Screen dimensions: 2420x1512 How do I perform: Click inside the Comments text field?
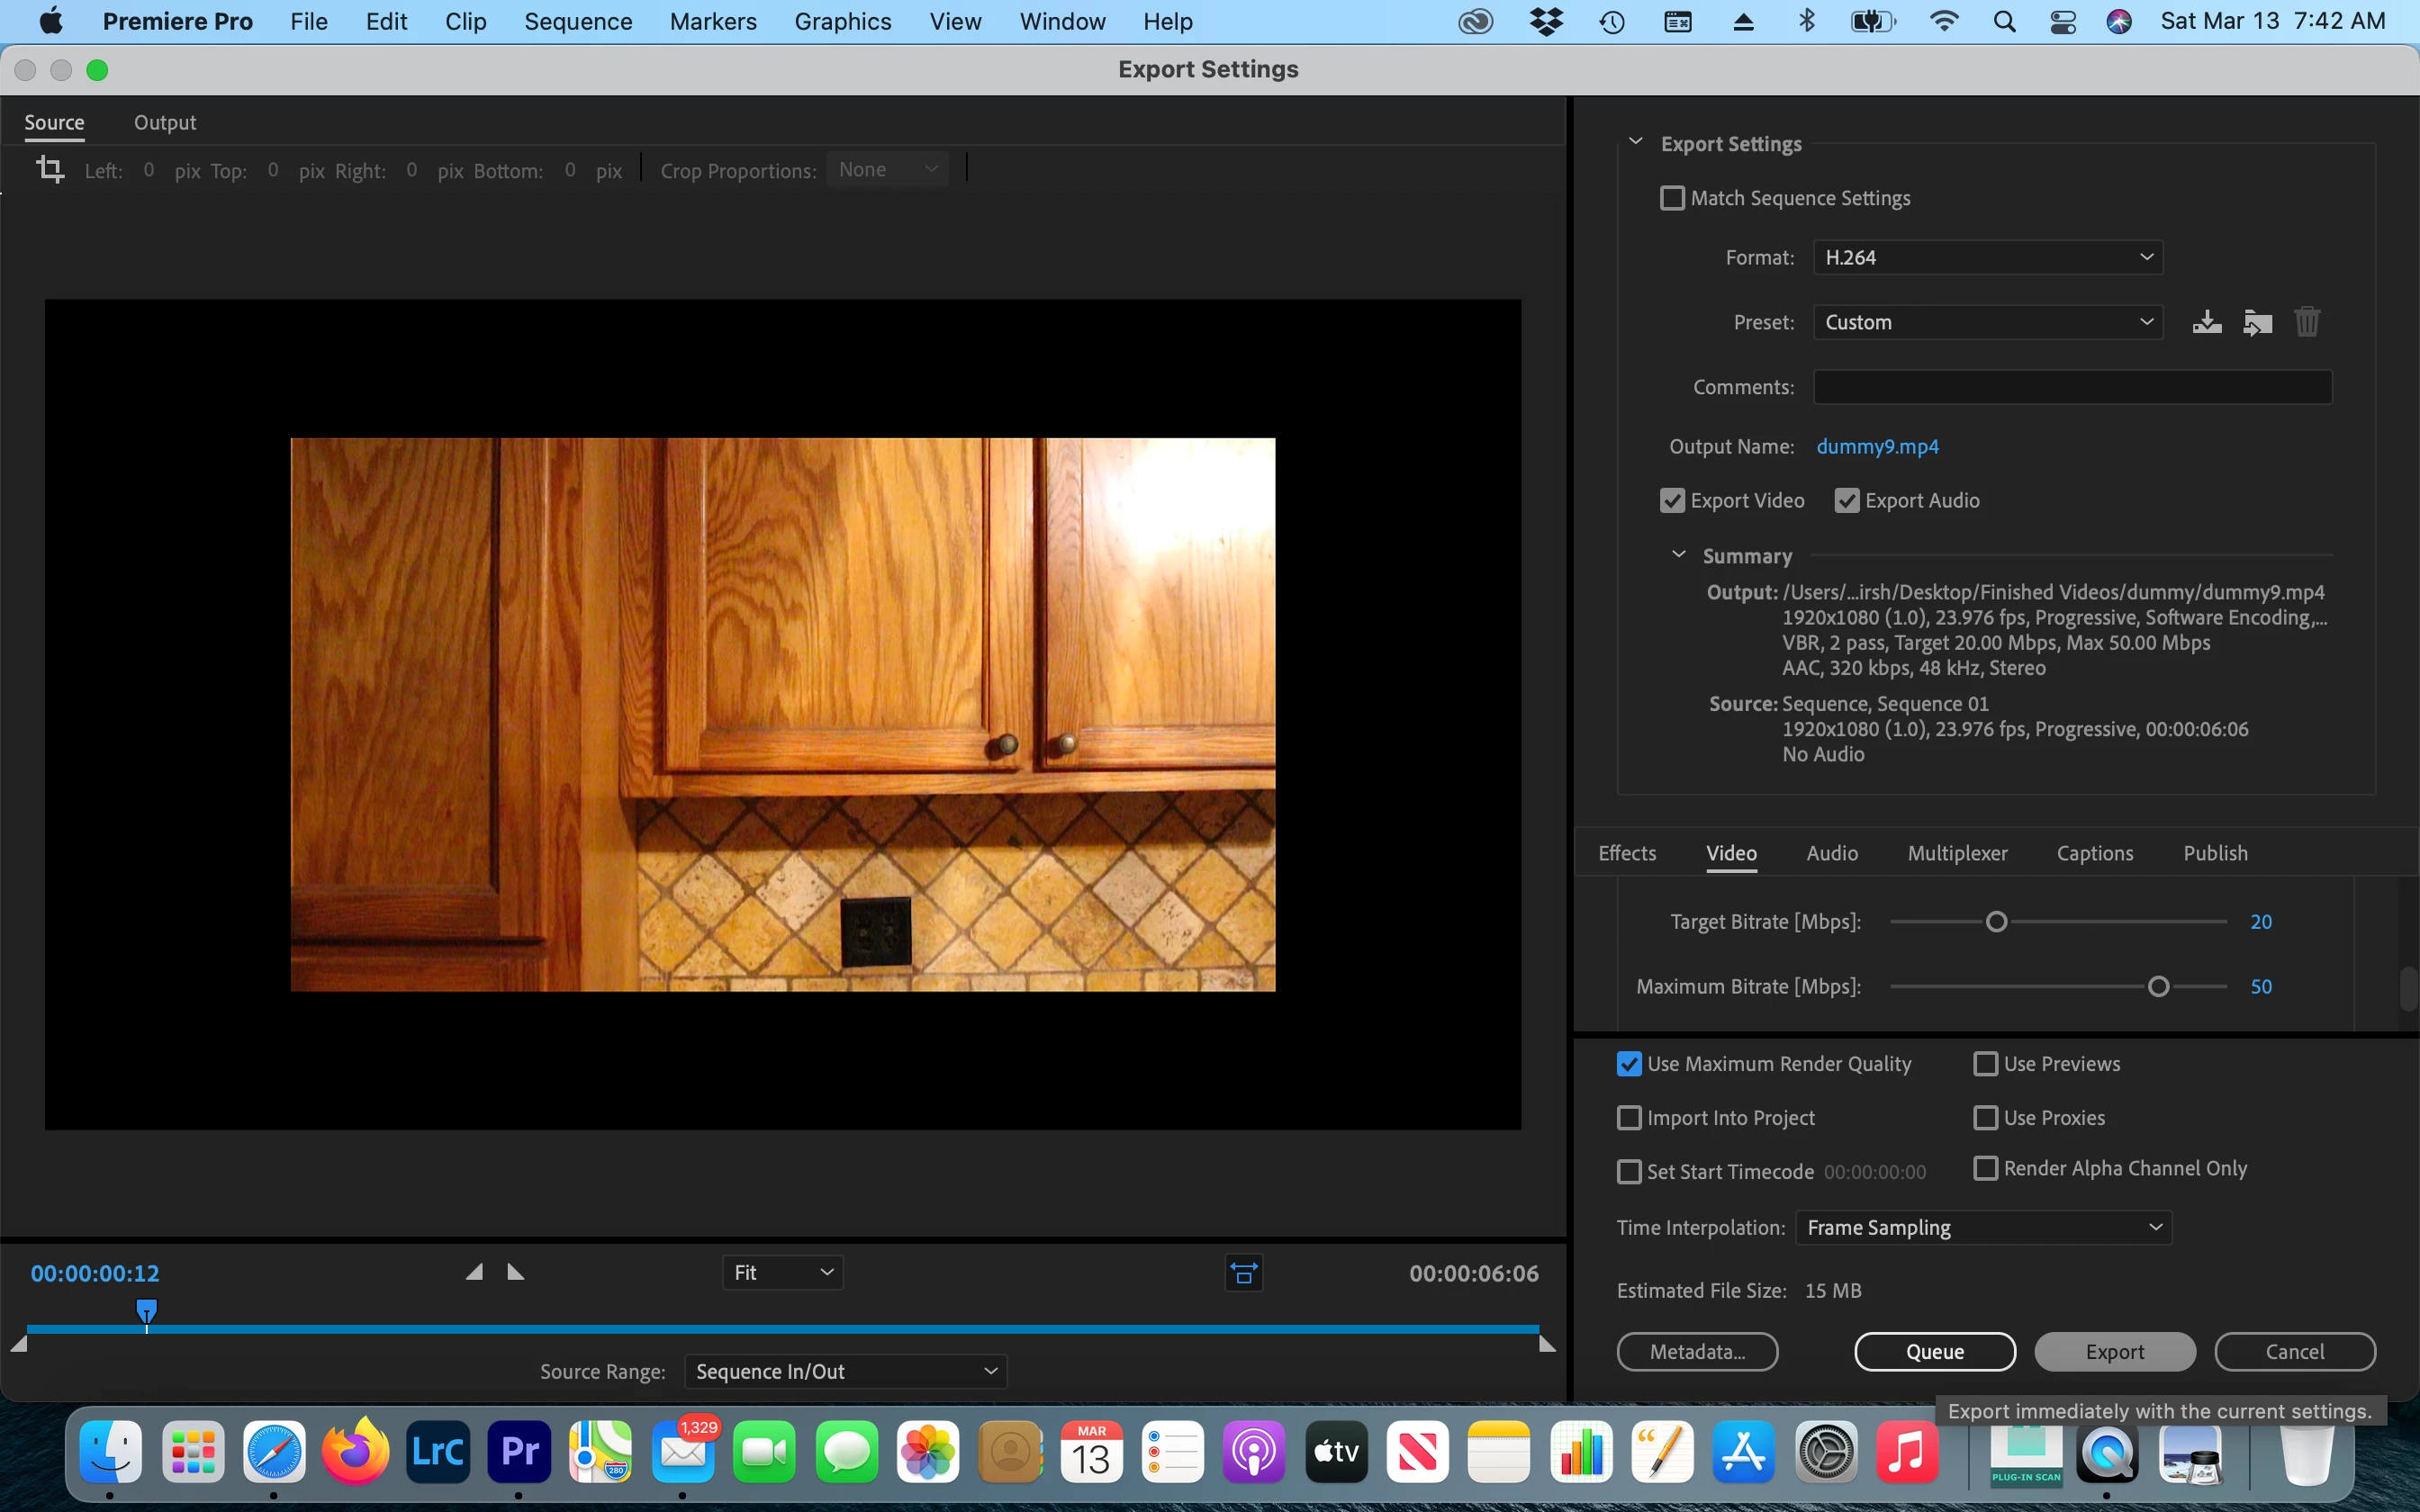(2072, 387)
